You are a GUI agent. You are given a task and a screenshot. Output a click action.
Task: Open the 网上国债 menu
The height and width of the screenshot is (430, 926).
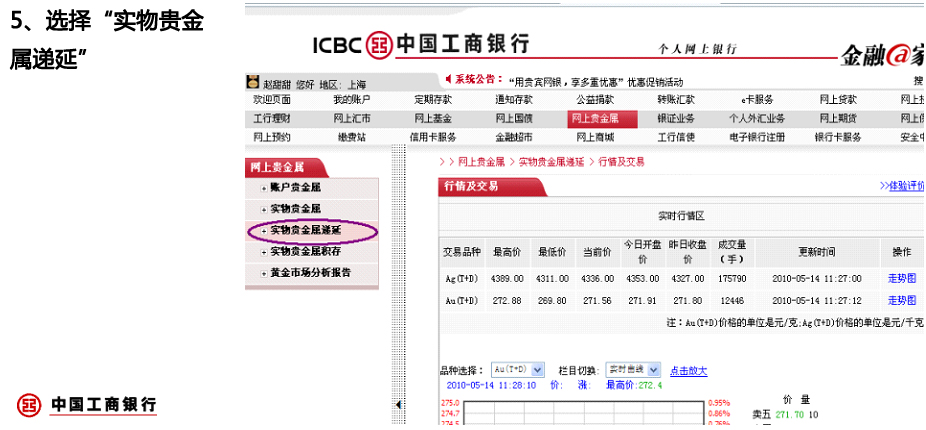click(514, 119)
